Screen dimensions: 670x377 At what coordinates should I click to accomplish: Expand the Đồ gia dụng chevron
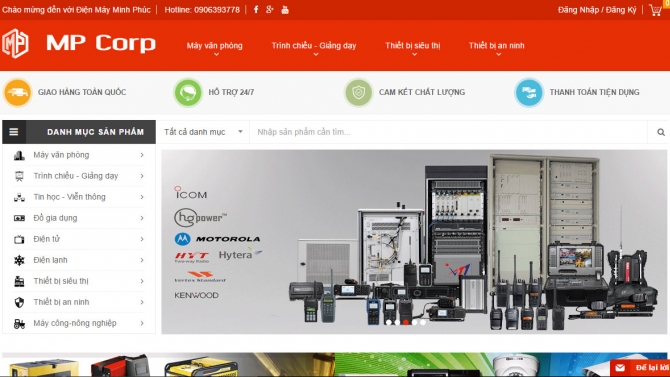[x=142, y=218]
